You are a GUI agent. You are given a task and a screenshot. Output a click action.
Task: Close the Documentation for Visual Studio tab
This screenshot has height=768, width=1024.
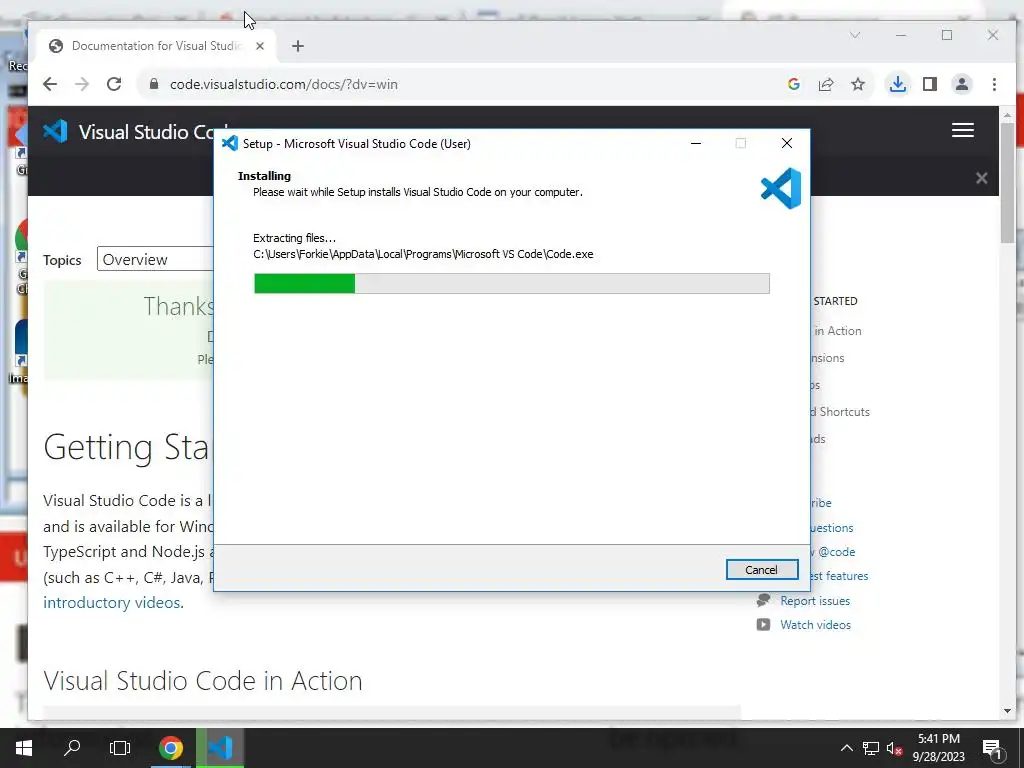260,46
